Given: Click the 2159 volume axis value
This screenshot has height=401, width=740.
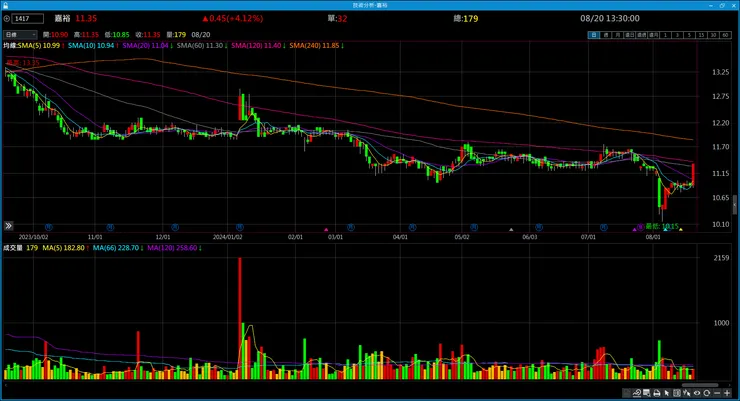Looking at the screenshot, I should 721,258.
